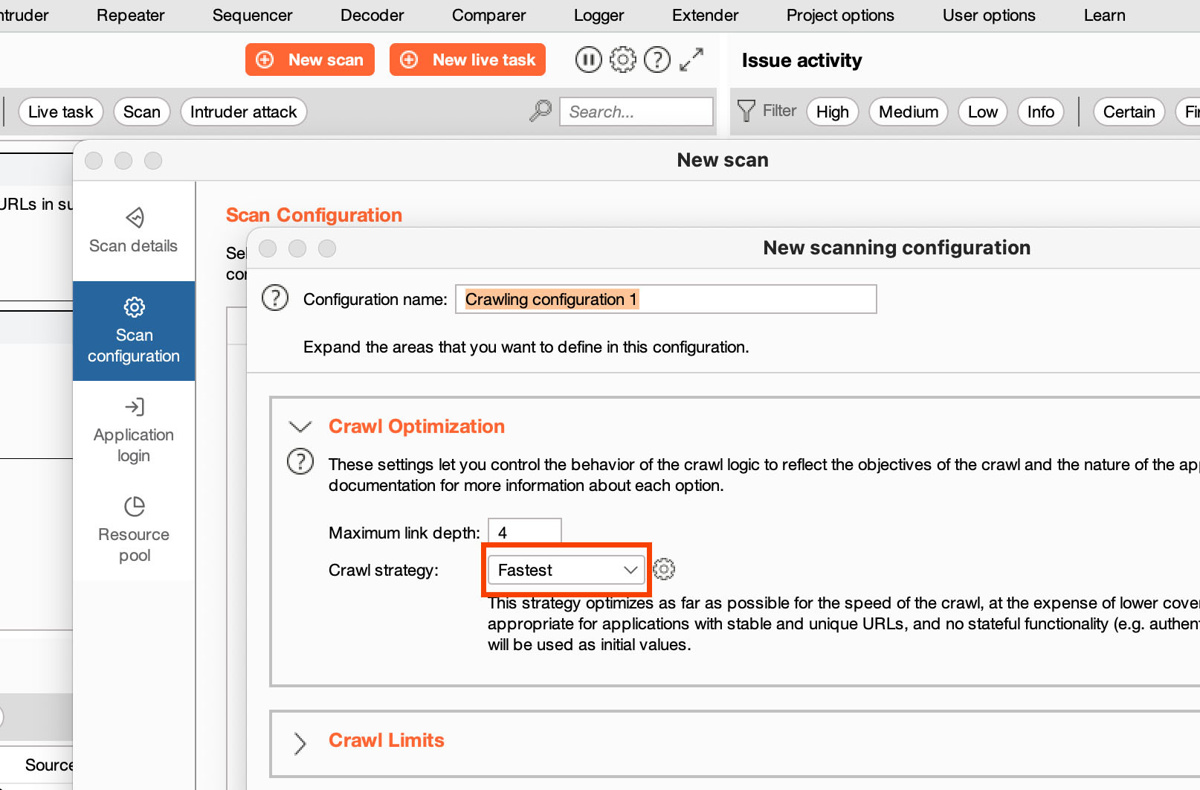
Task: Collapse the Crawl Optimization section
Action: pos(300,427)
